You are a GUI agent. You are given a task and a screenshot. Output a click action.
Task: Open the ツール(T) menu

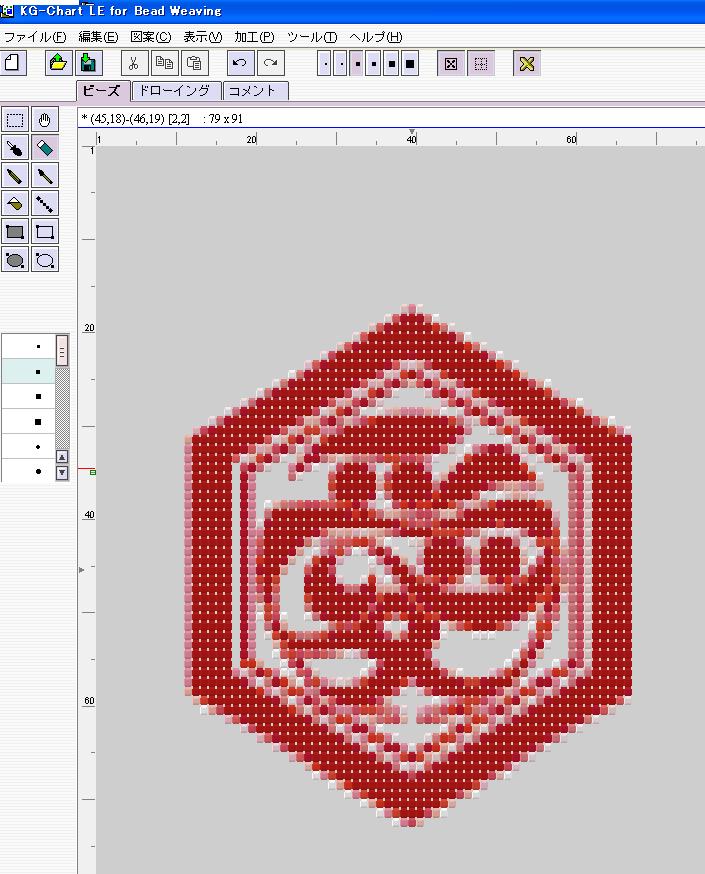[x=312, y=37]
